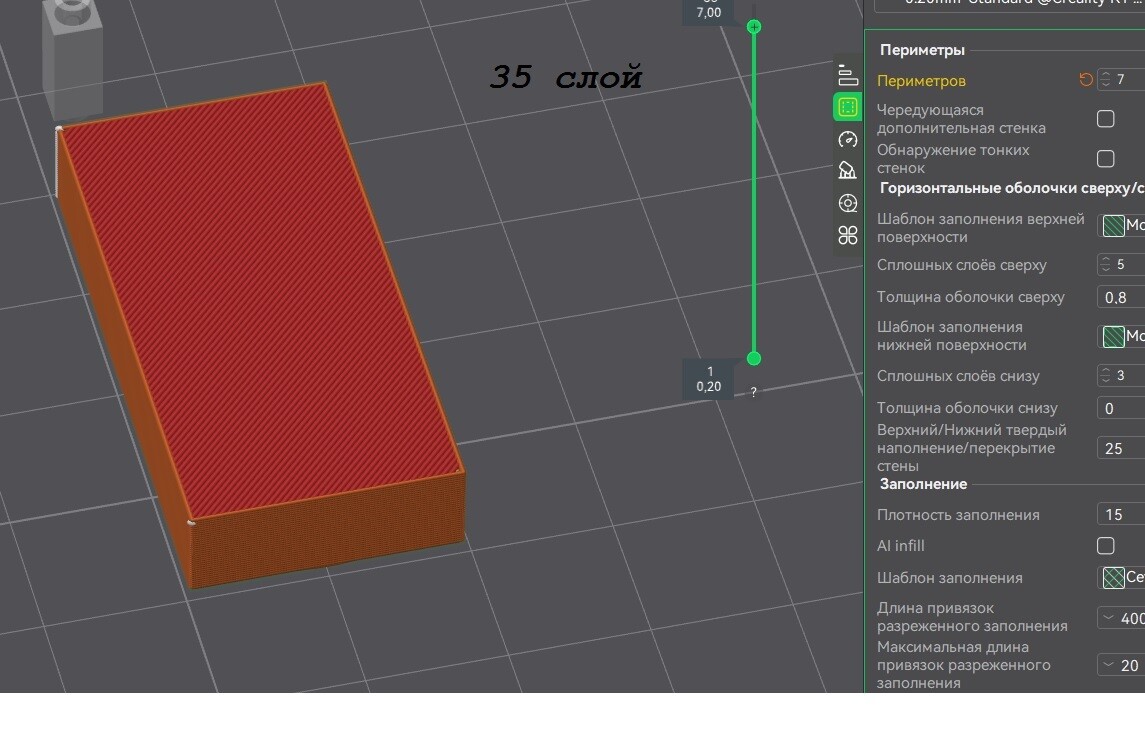
Task: Click the top layer slider handle with plus sign
Action: point(754,27)
